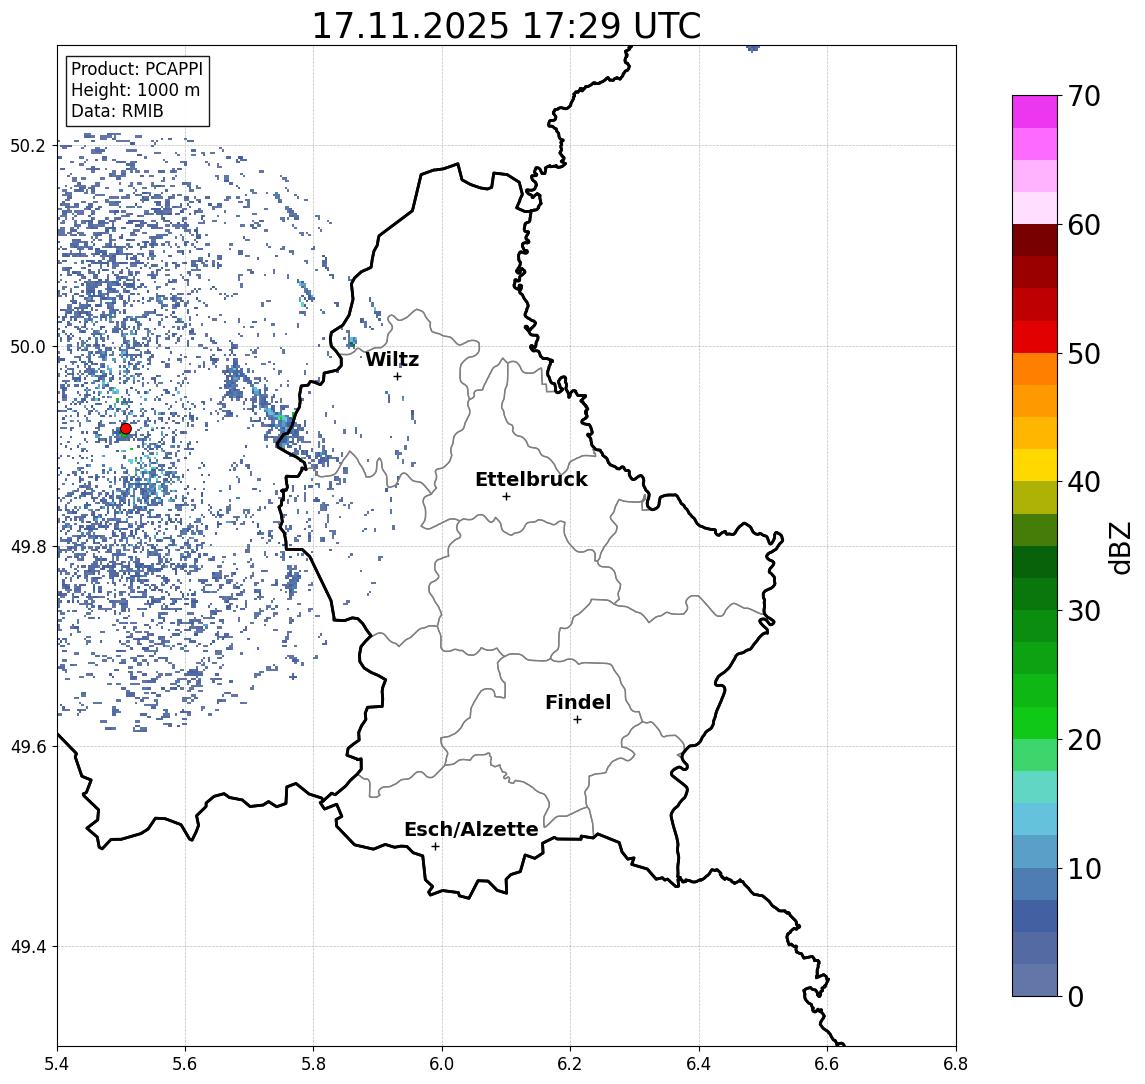Click the Wiltz station label
This screenshot has width=1145, height=1084.
pos(392,359)
